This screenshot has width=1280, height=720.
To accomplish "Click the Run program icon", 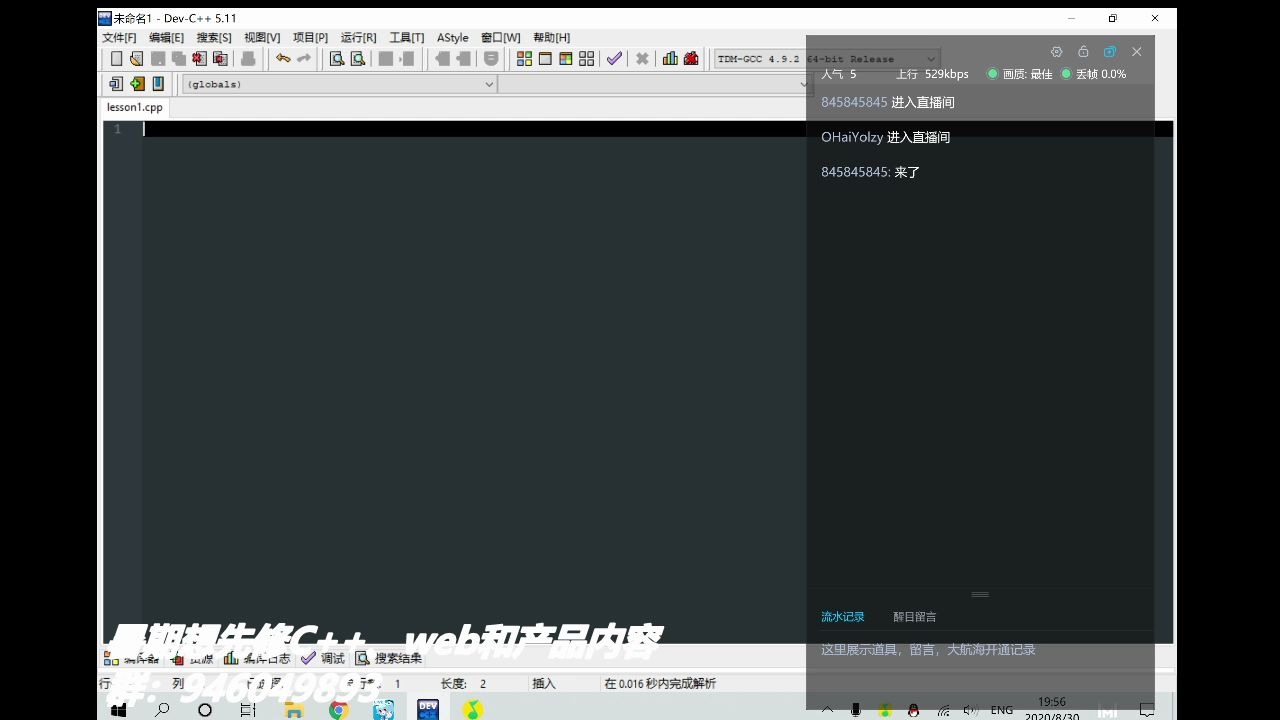I will pos(545,59).
